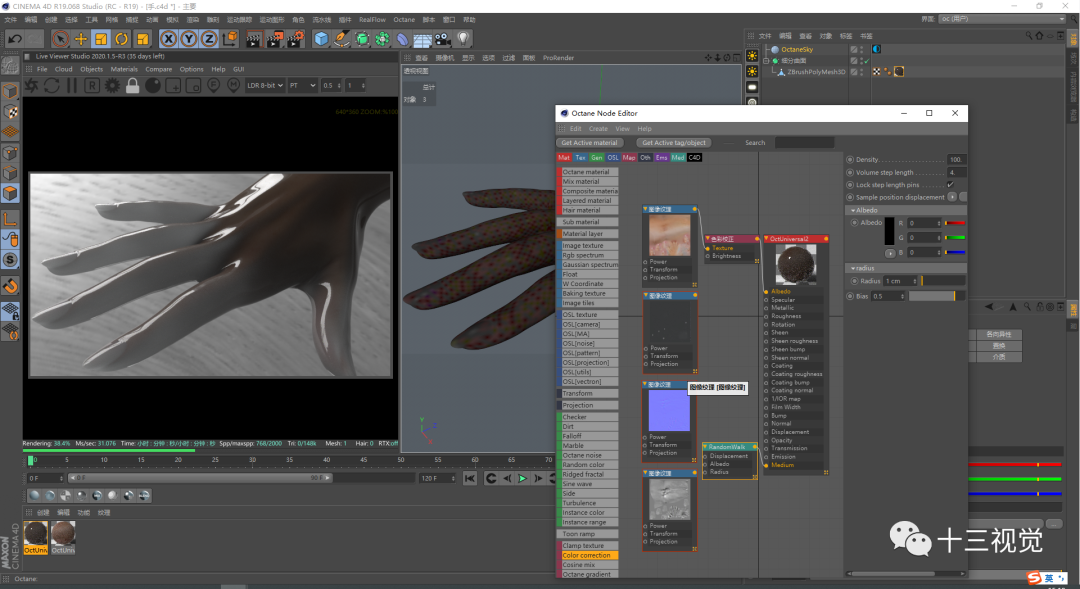Click the render region R icon
Screen dimensions: 1080x589
pos(92,85)
